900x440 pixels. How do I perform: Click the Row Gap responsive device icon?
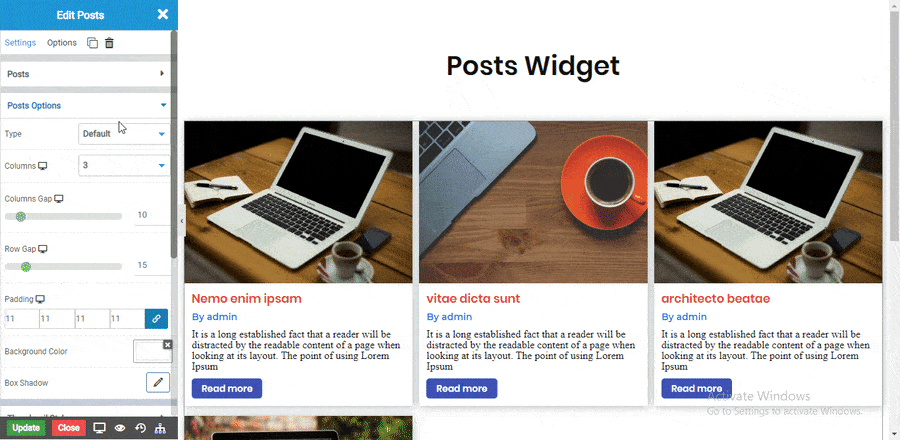(x=43, y=249)
